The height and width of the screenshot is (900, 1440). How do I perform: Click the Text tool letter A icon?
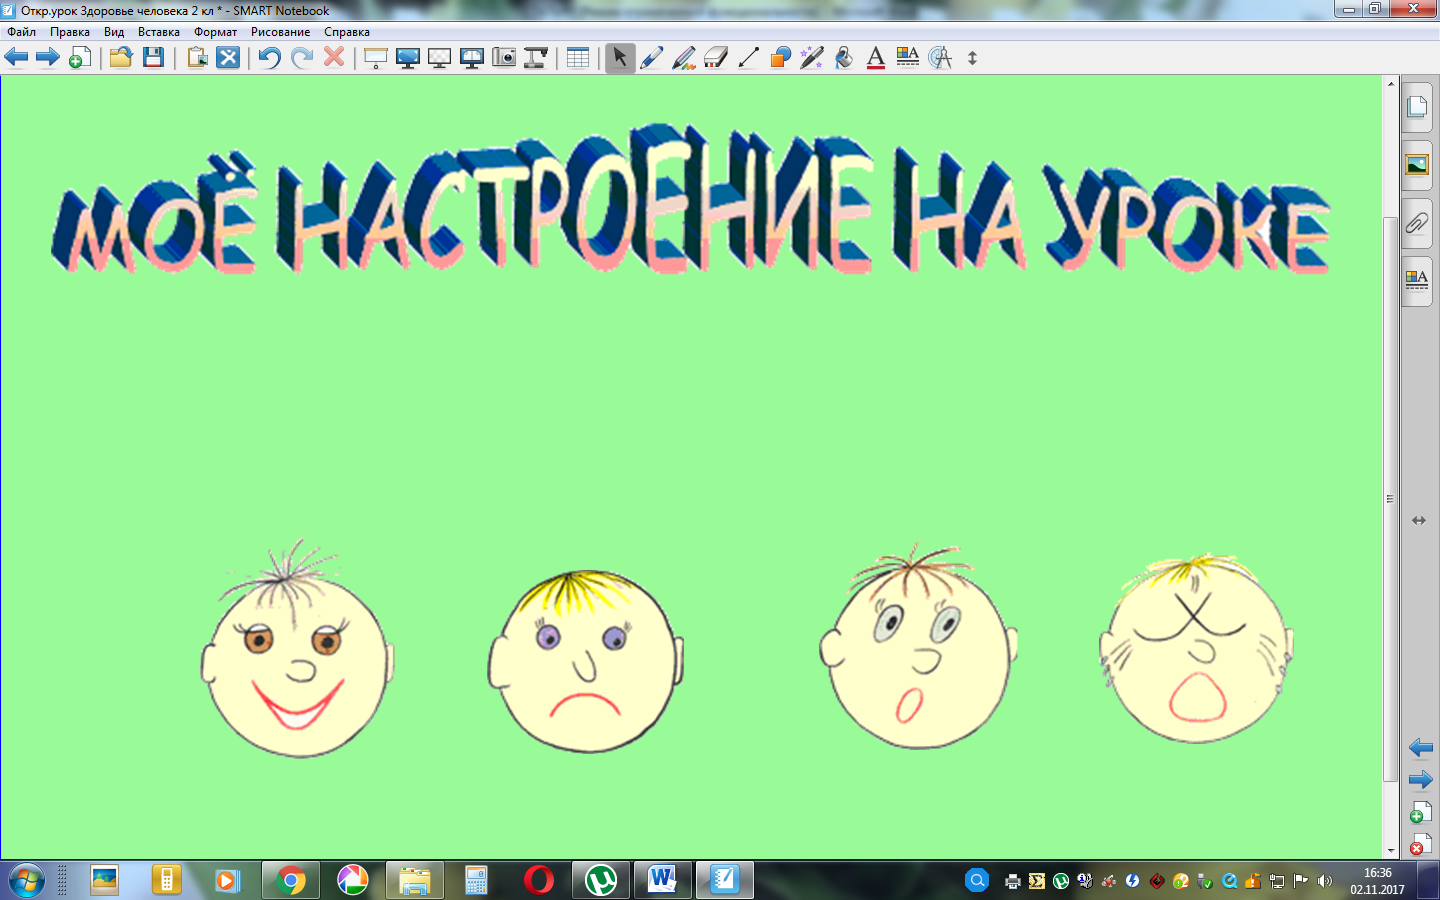point(876,58)
